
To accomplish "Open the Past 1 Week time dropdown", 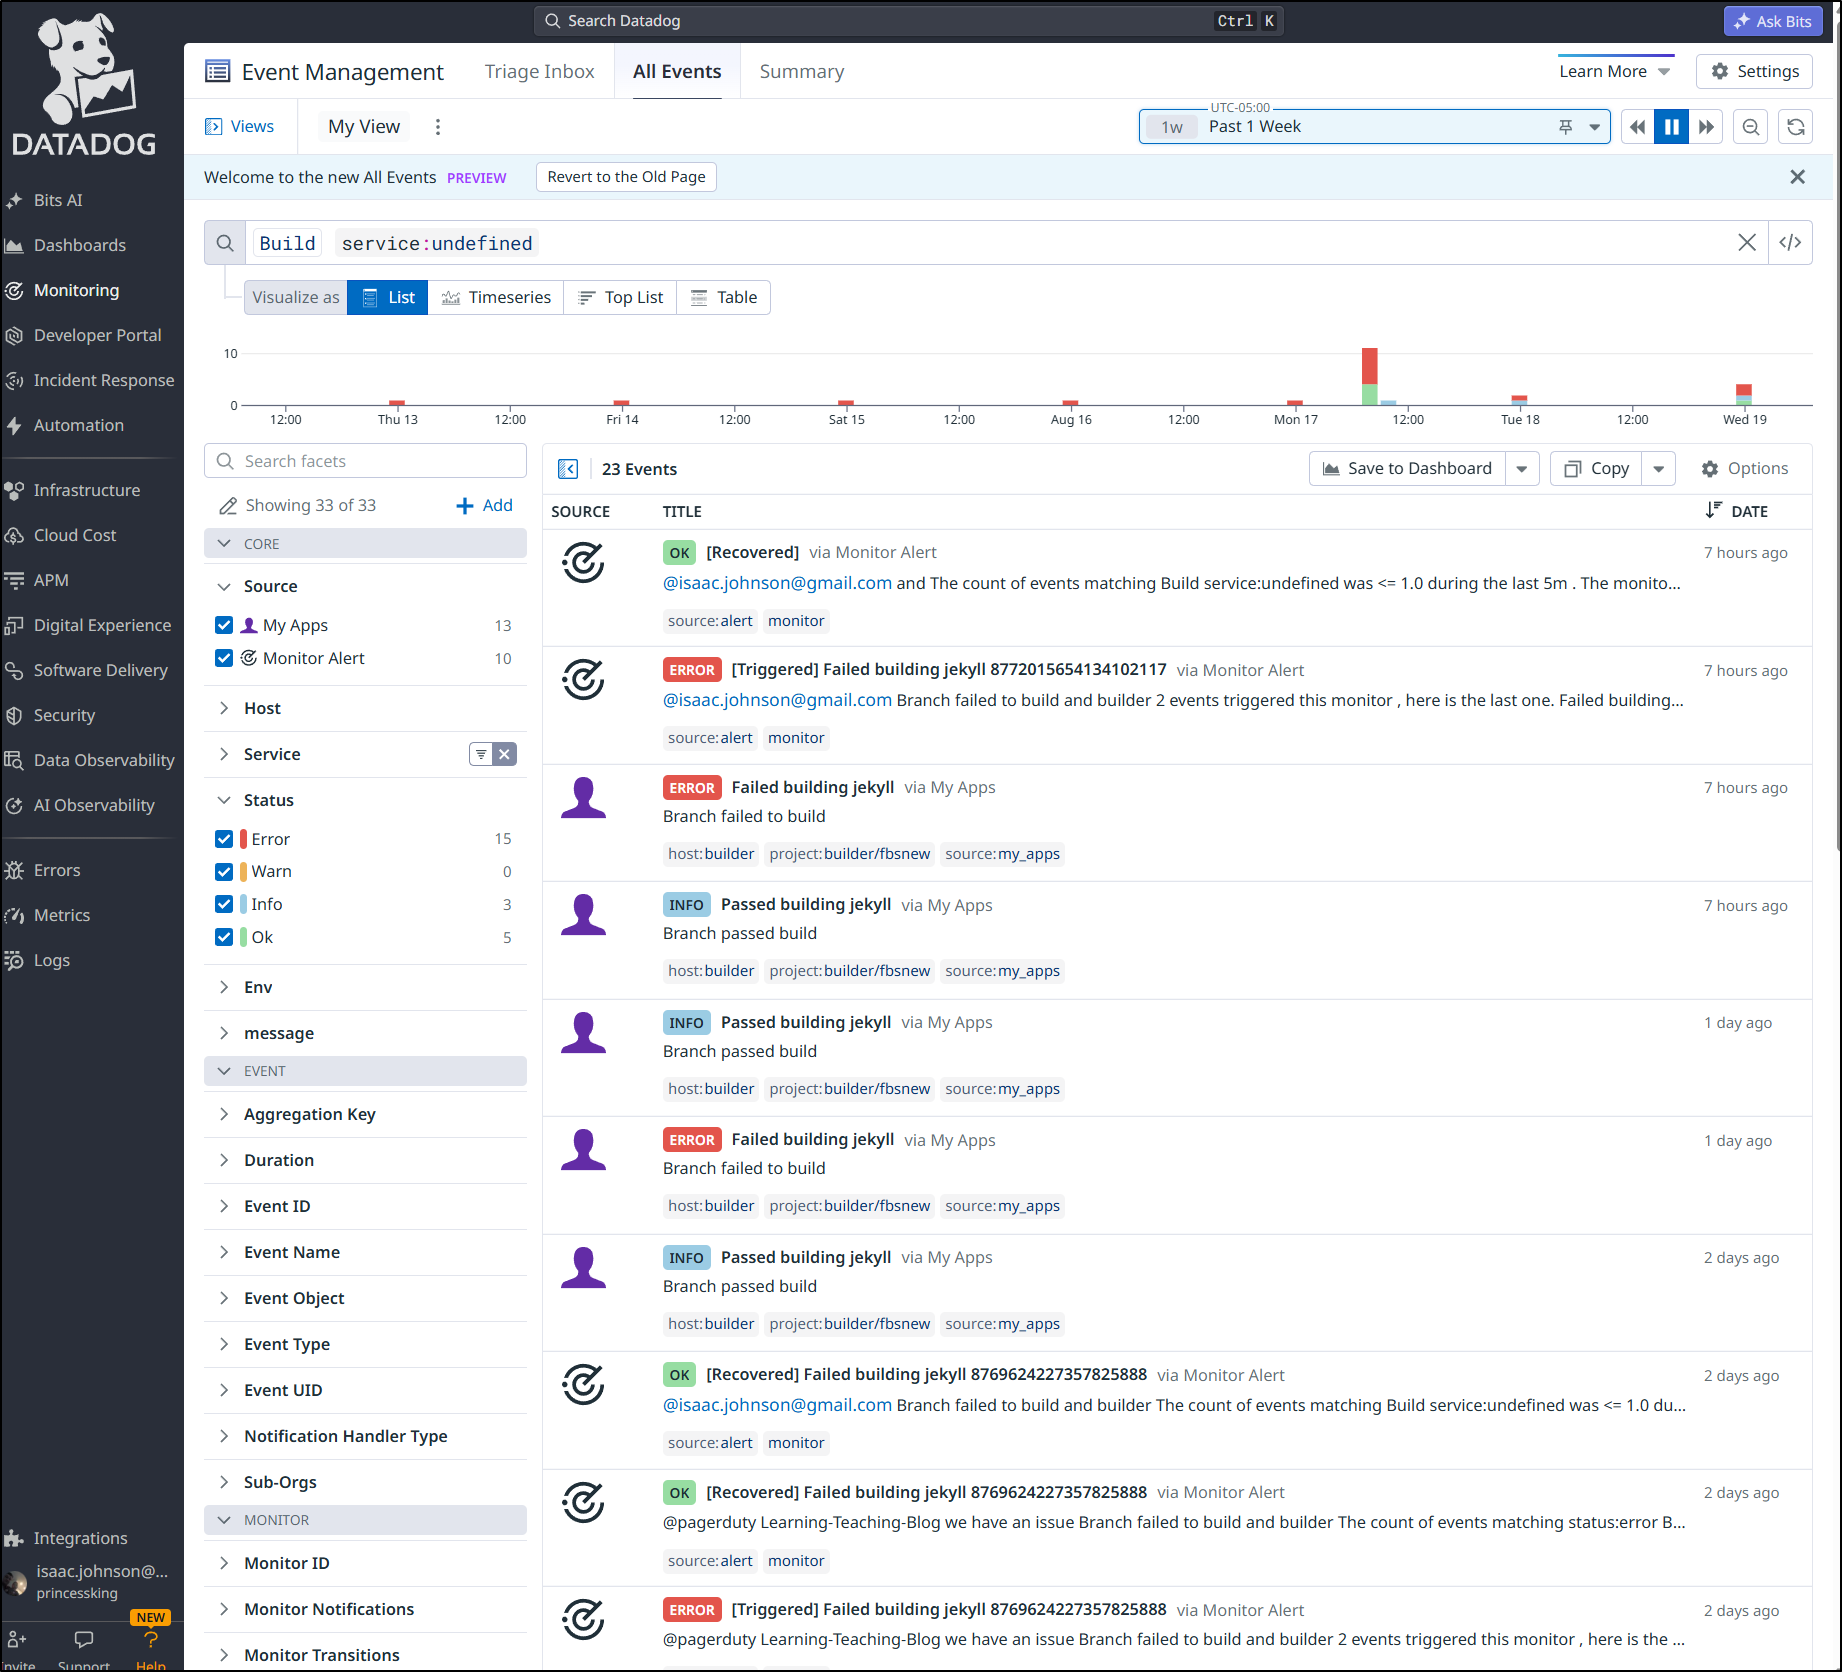I will point(1594,127).
